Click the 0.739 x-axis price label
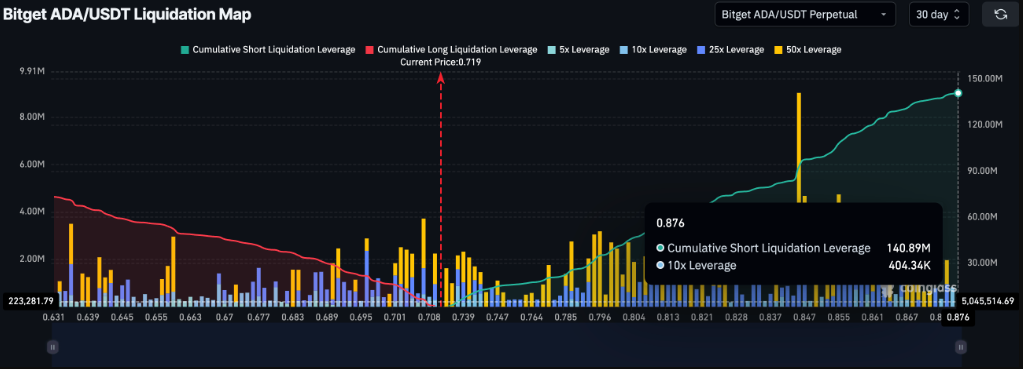 pos(463,317)
